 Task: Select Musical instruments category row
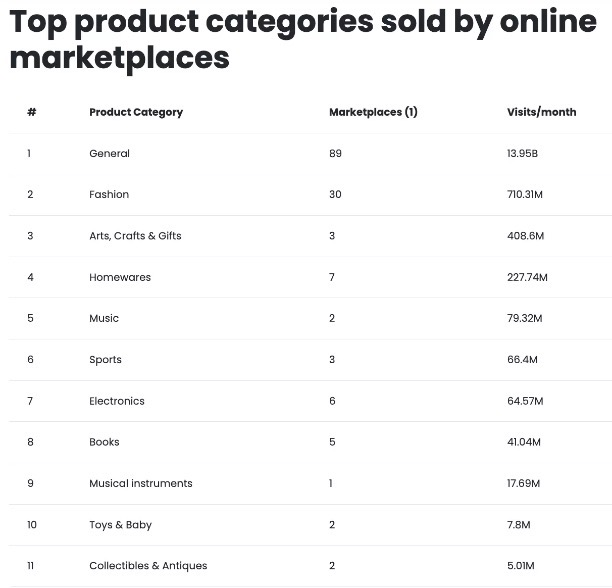[x=140, y=483]
